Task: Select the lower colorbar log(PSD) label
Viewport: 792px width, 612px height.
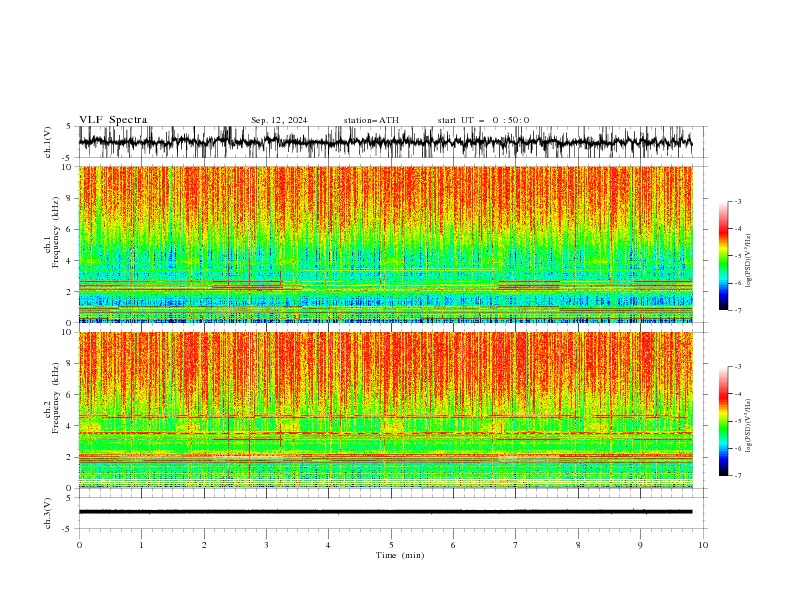Action: (x=749, y=426)
